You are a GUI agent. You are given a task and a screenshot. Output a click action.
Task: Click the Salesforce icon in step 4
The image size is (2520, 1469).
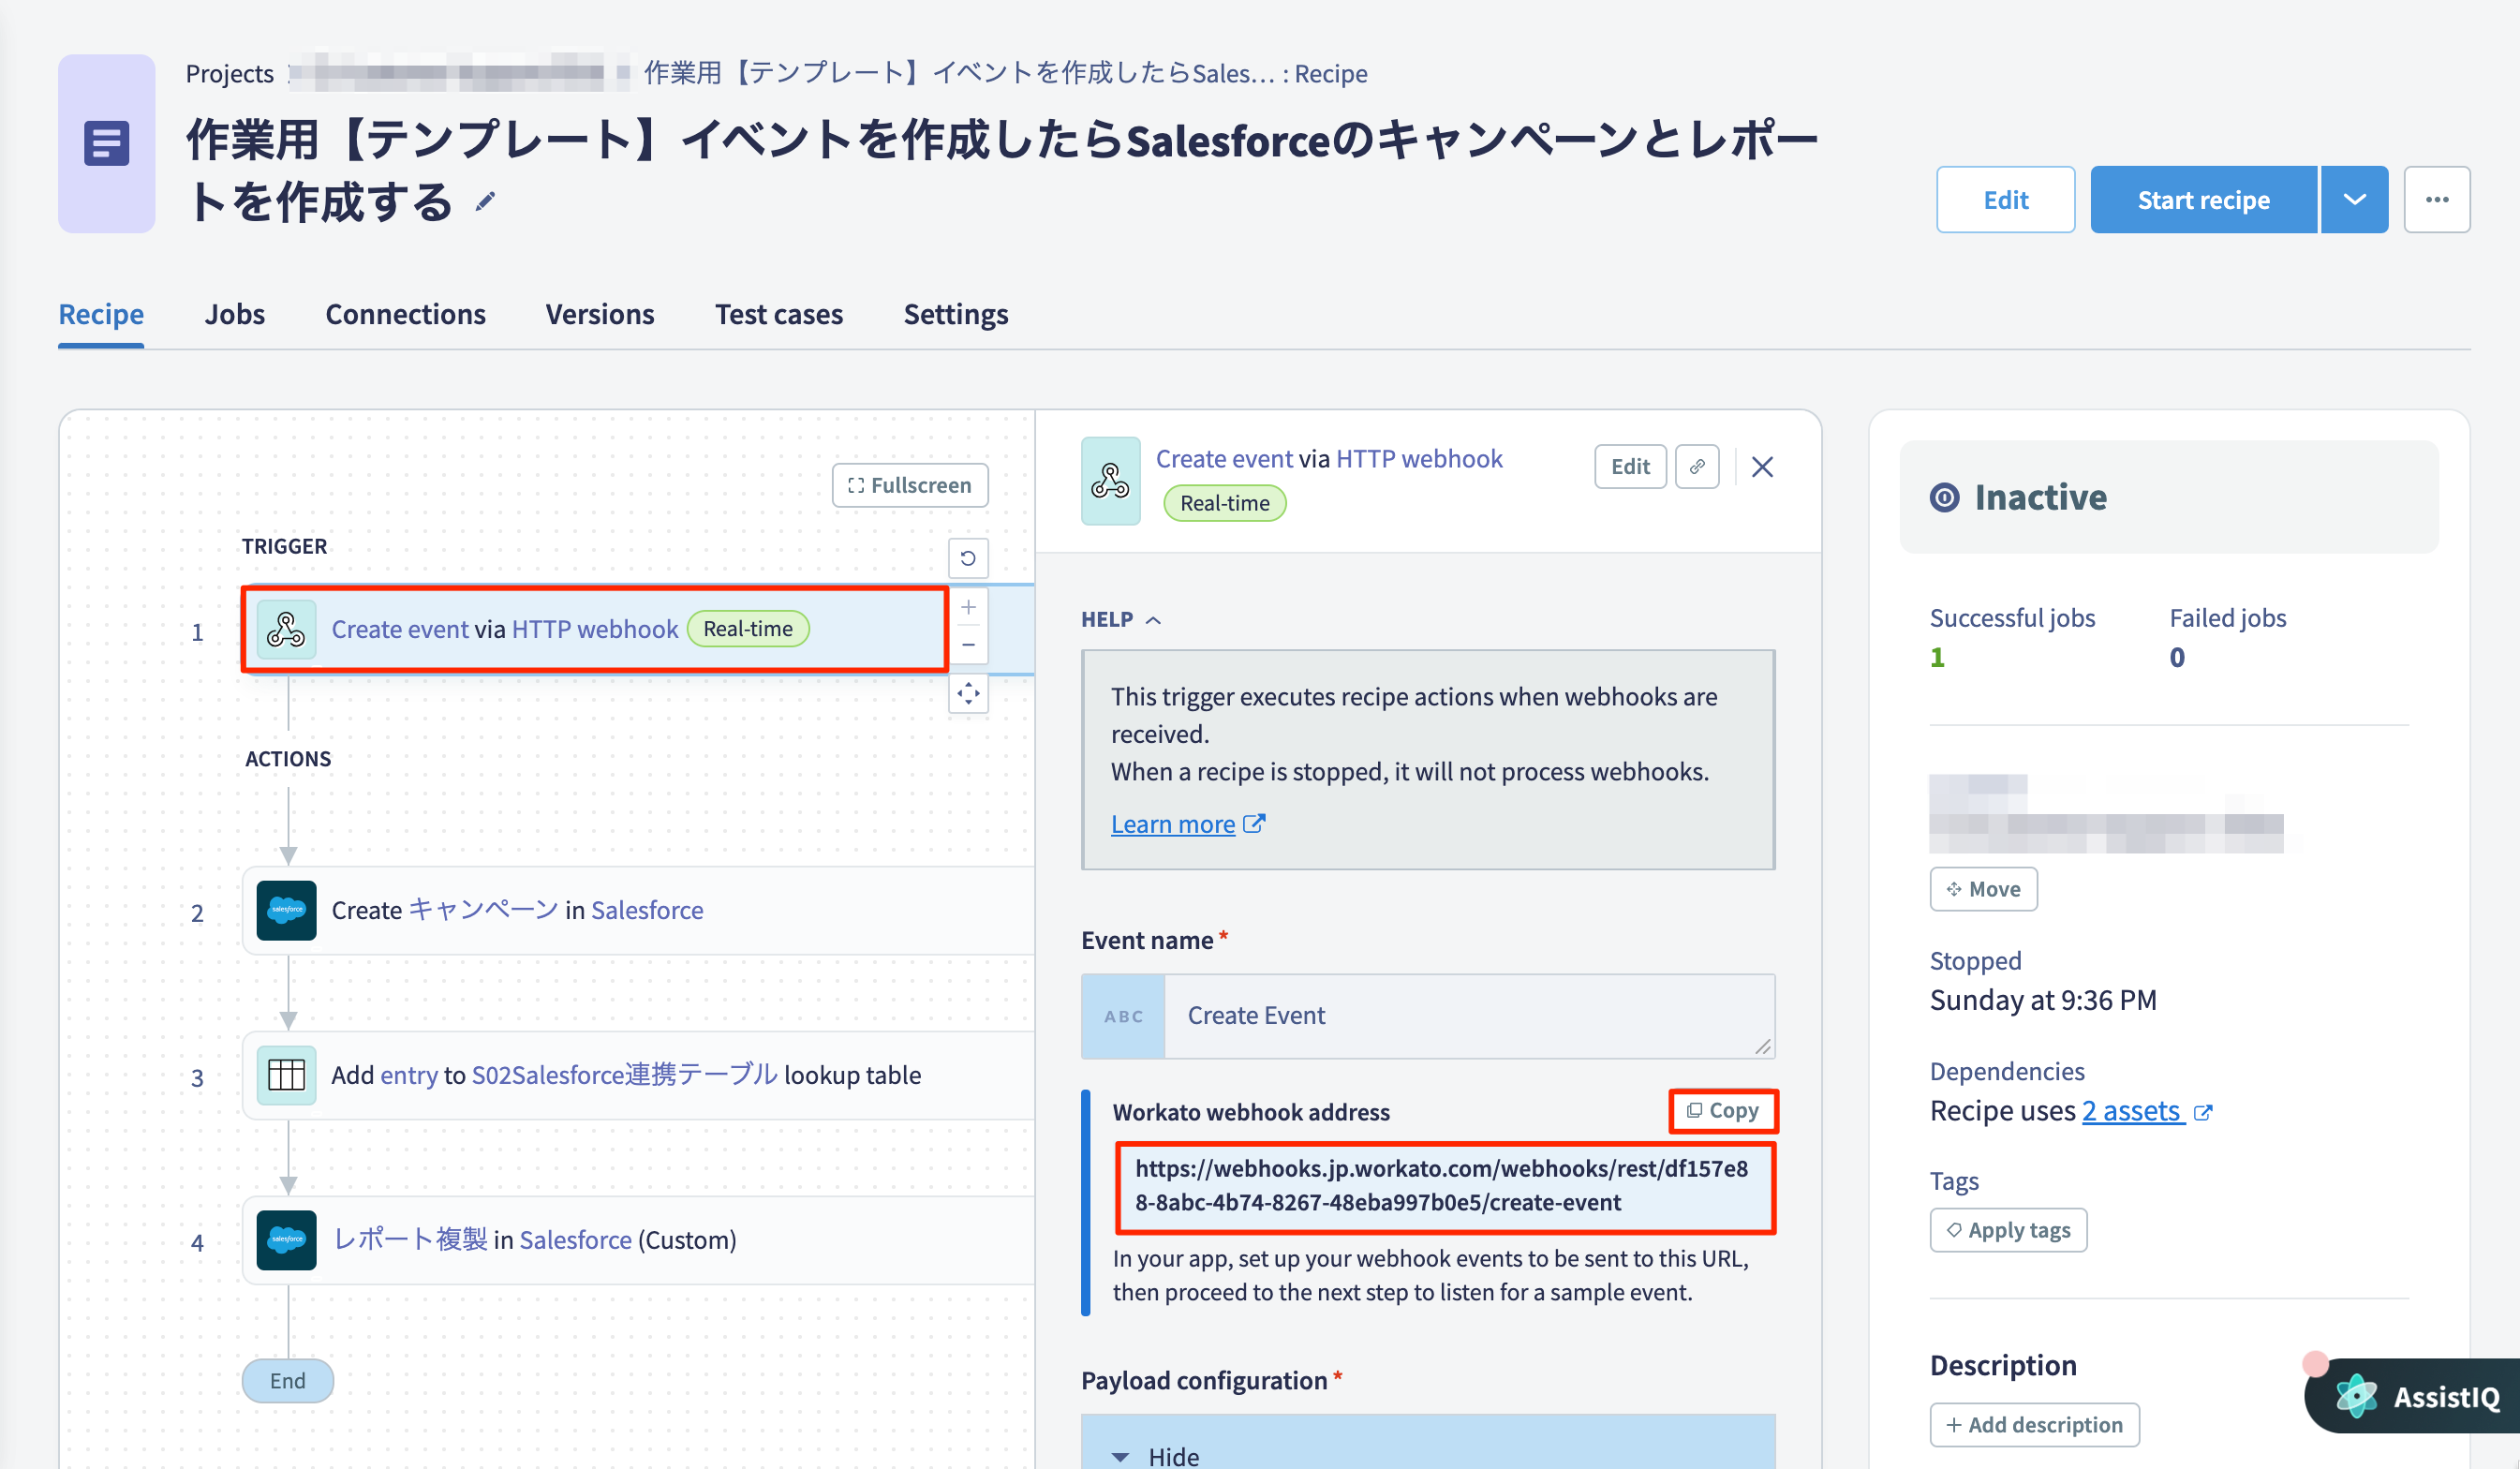286,1240
